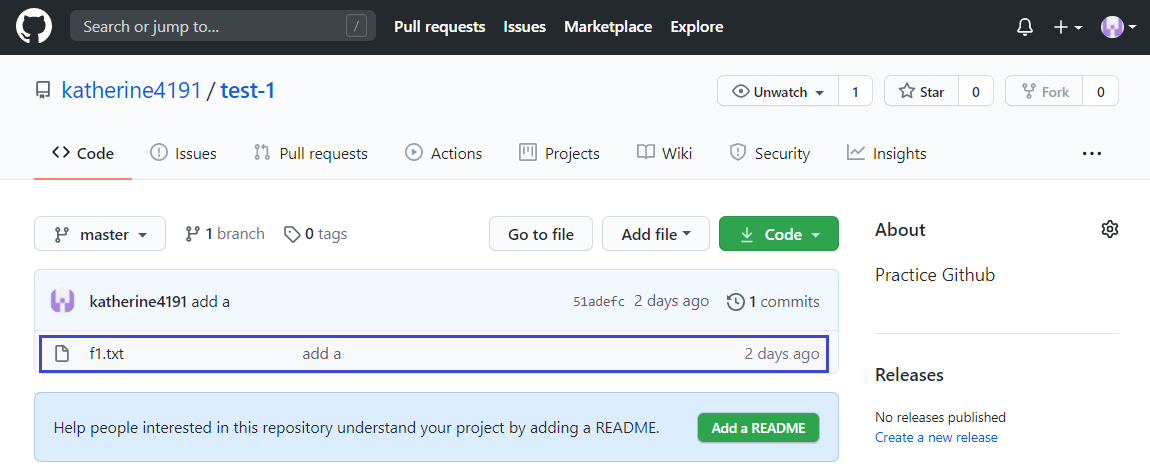The height and width of the screenshot is (467, 1150).
Task: Click the f1.txt file icon
Action: 62,354
